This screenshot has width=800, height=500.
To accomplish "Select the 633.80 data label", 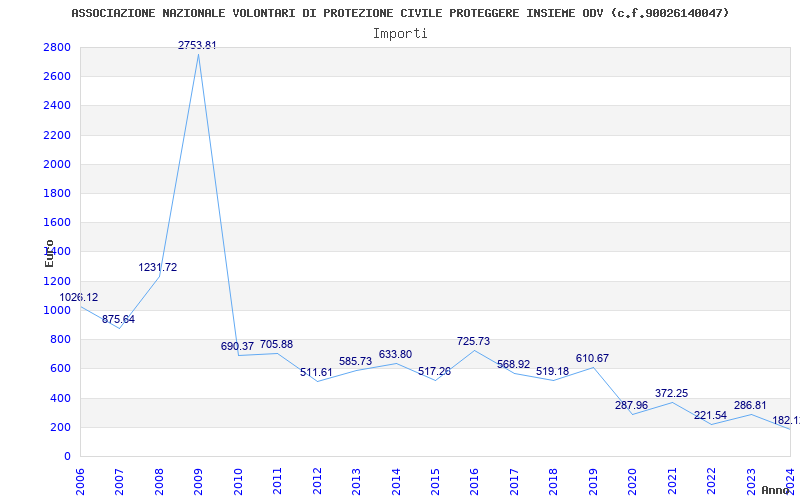I will [395, 355].
